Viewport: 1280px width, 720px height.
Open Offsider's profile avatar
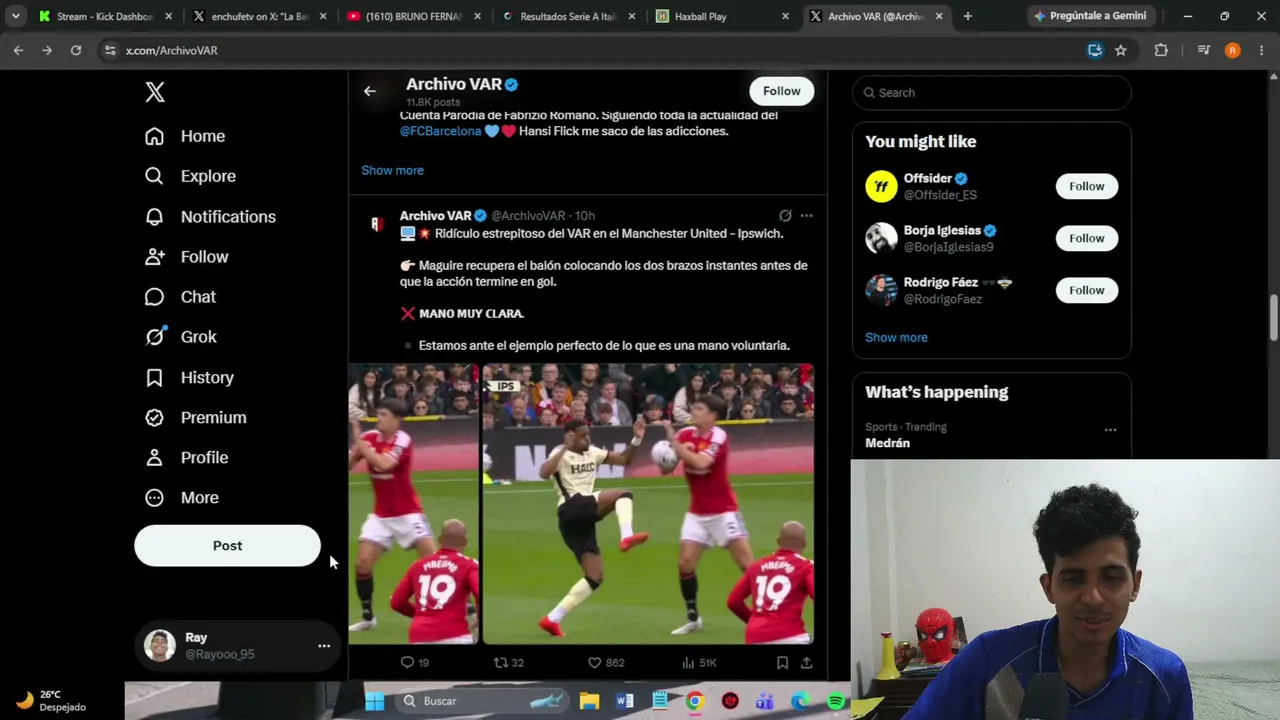881,186
